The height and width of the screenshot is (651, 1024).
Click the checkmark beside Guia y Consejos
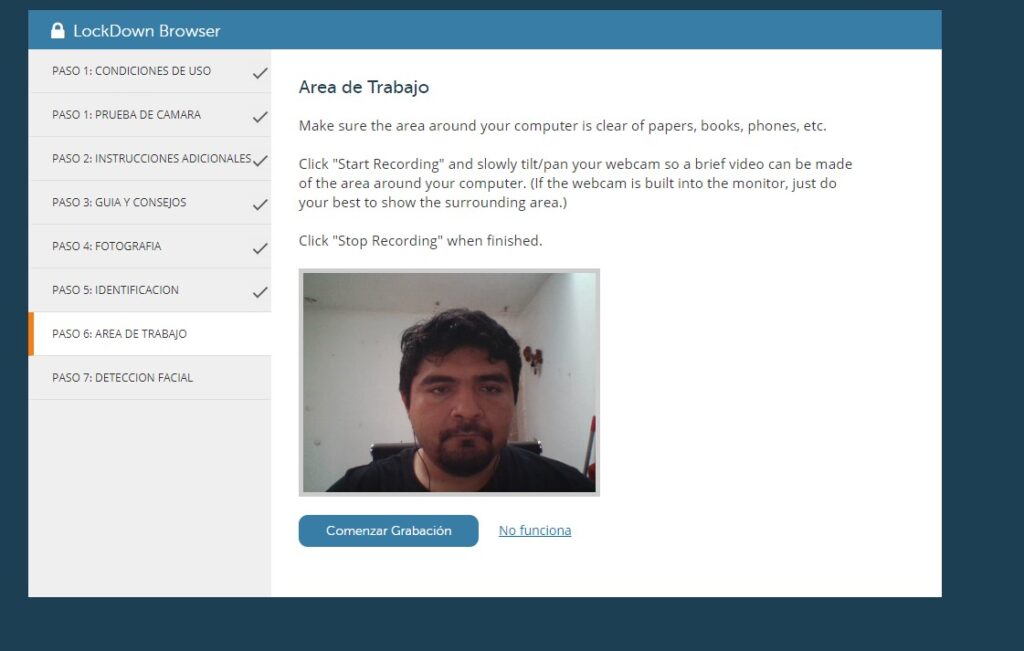(260, 204)
